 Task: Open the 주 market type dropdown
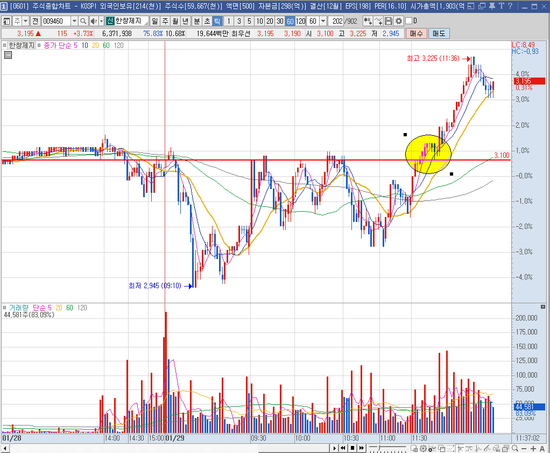25,21
